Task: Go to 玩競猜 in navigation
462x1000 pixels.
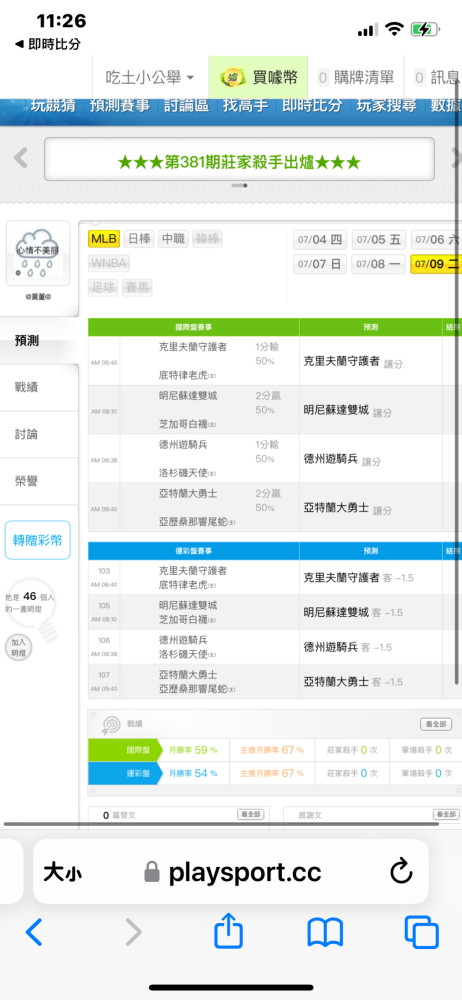Action: click(x=53, y=105)
